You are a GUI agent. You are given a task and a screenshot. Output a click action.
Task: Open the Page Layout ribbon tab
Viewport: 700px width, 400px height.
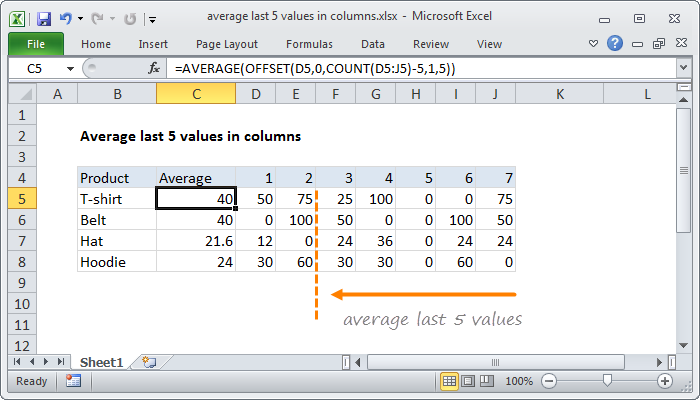[x=227, y=44]
